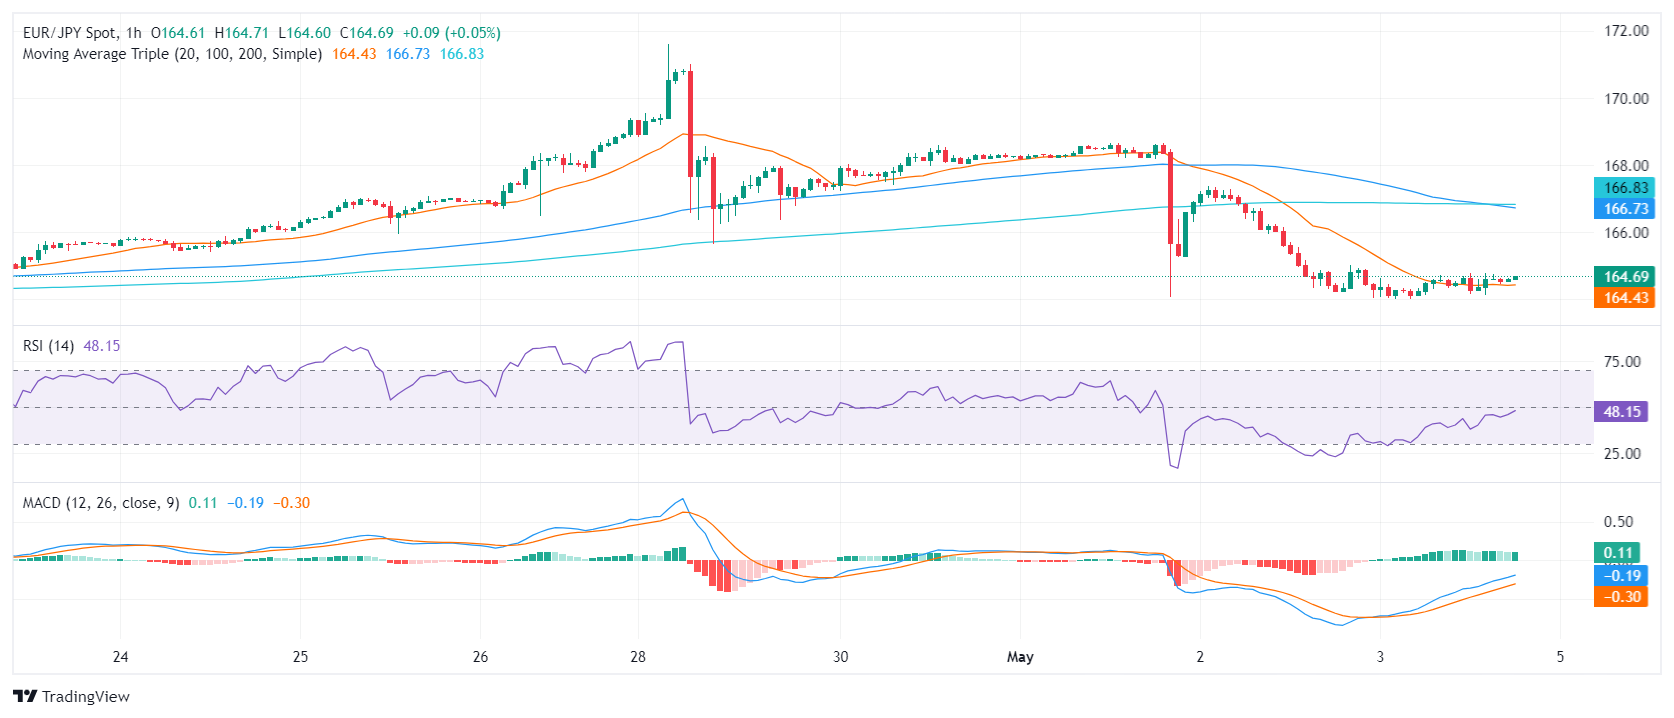Click the '24' date label on time axis
This screenshot has width=1674, height=718.
click(x=120, y=657)
